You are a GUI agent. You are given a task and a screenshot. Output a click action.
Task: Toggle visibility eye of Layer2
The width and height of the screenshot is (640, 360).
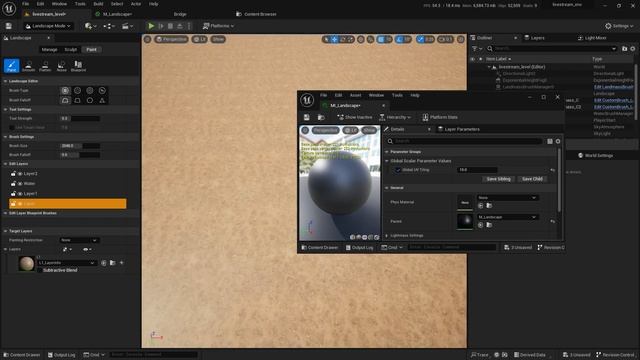[x=20, y=174]
